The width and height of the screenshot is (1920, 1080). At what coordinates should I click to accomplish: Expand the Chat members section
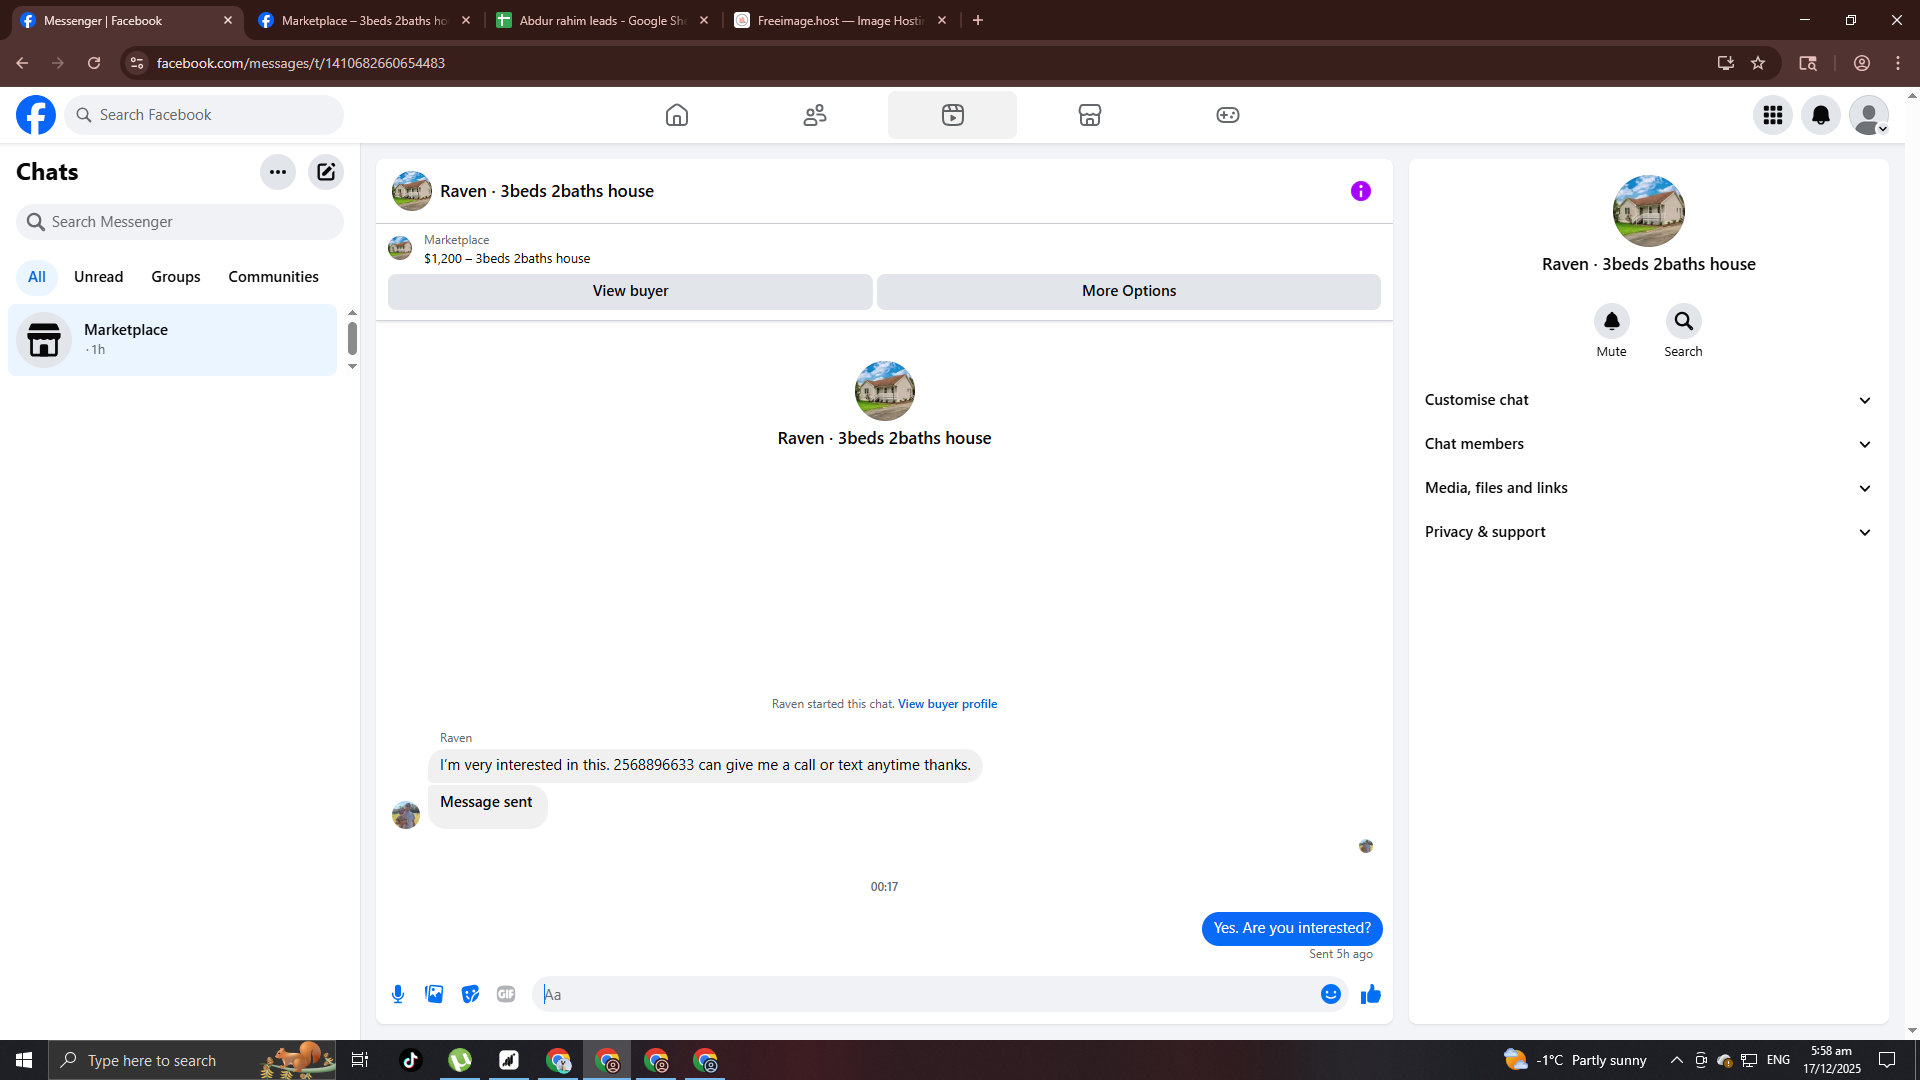[x=1648, y=444]
